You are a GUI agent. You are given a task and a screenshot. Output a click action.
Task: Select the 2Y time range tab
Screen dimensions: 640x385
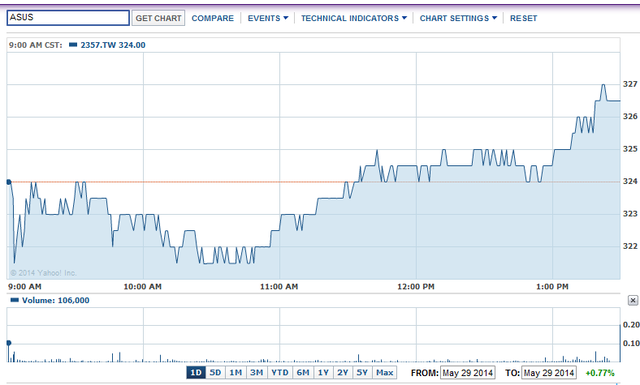click(x=343, y=372)
